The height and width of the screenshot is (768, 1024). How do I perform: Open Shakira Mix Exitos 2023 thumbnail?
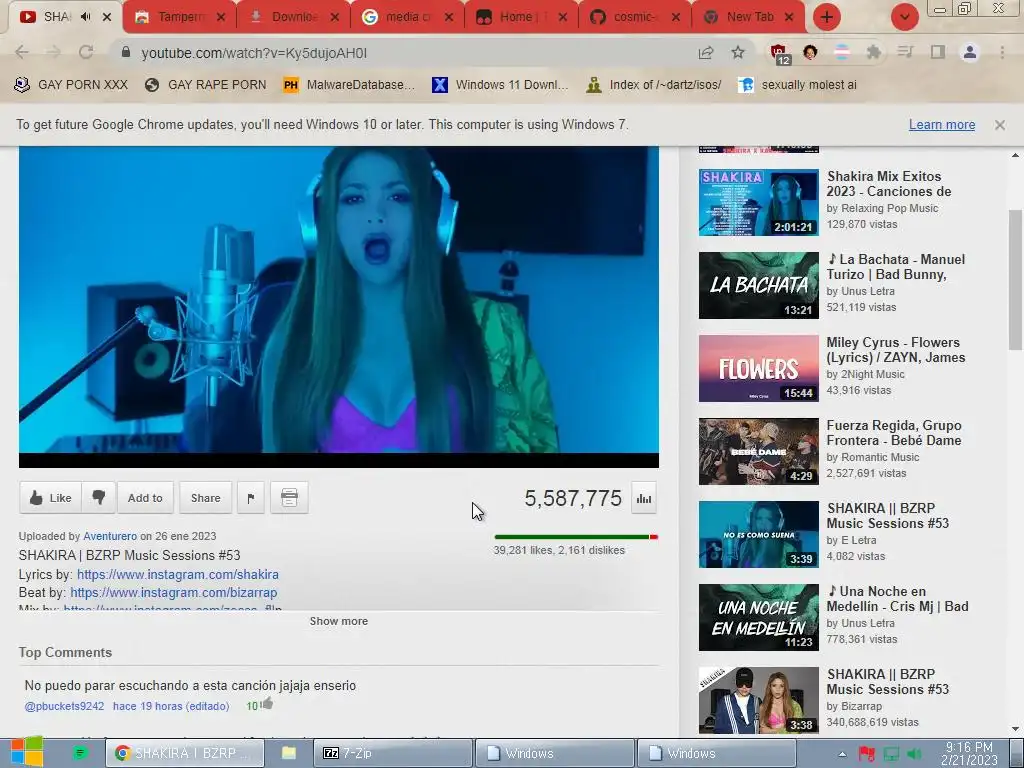point(758,202)
